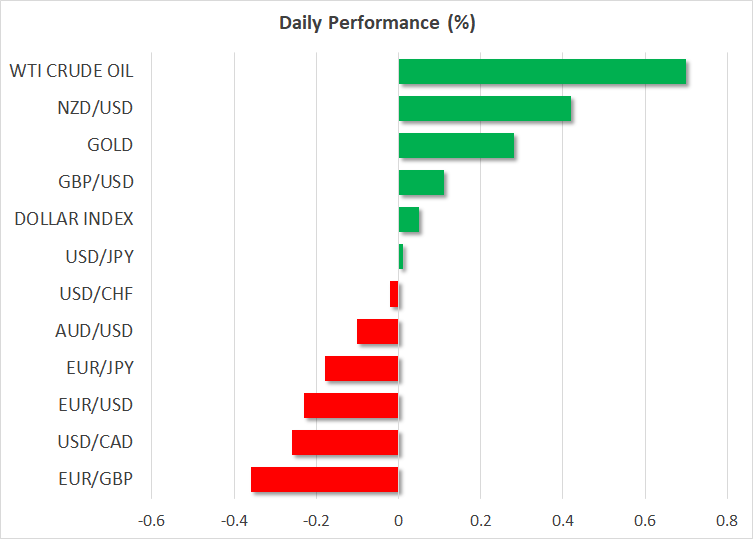This screenshot has width=753, height=539.
Task: Click the 0.8 x-axis value
Action: click(727, 521)
